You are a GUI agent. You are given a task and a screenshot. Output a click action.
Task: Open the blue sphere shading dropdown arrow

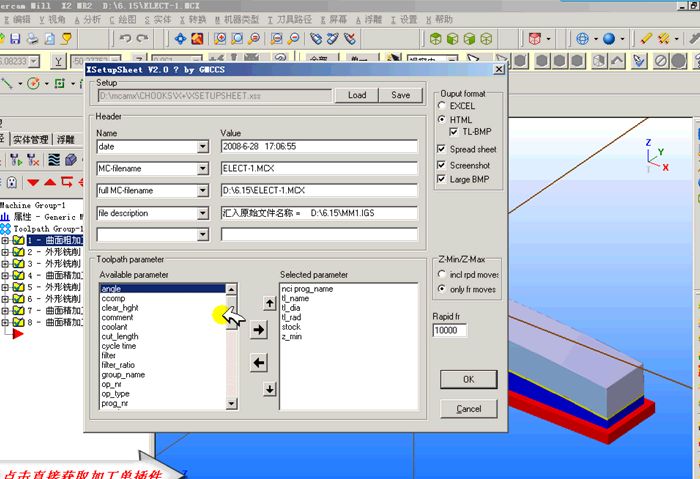[622, 39]
